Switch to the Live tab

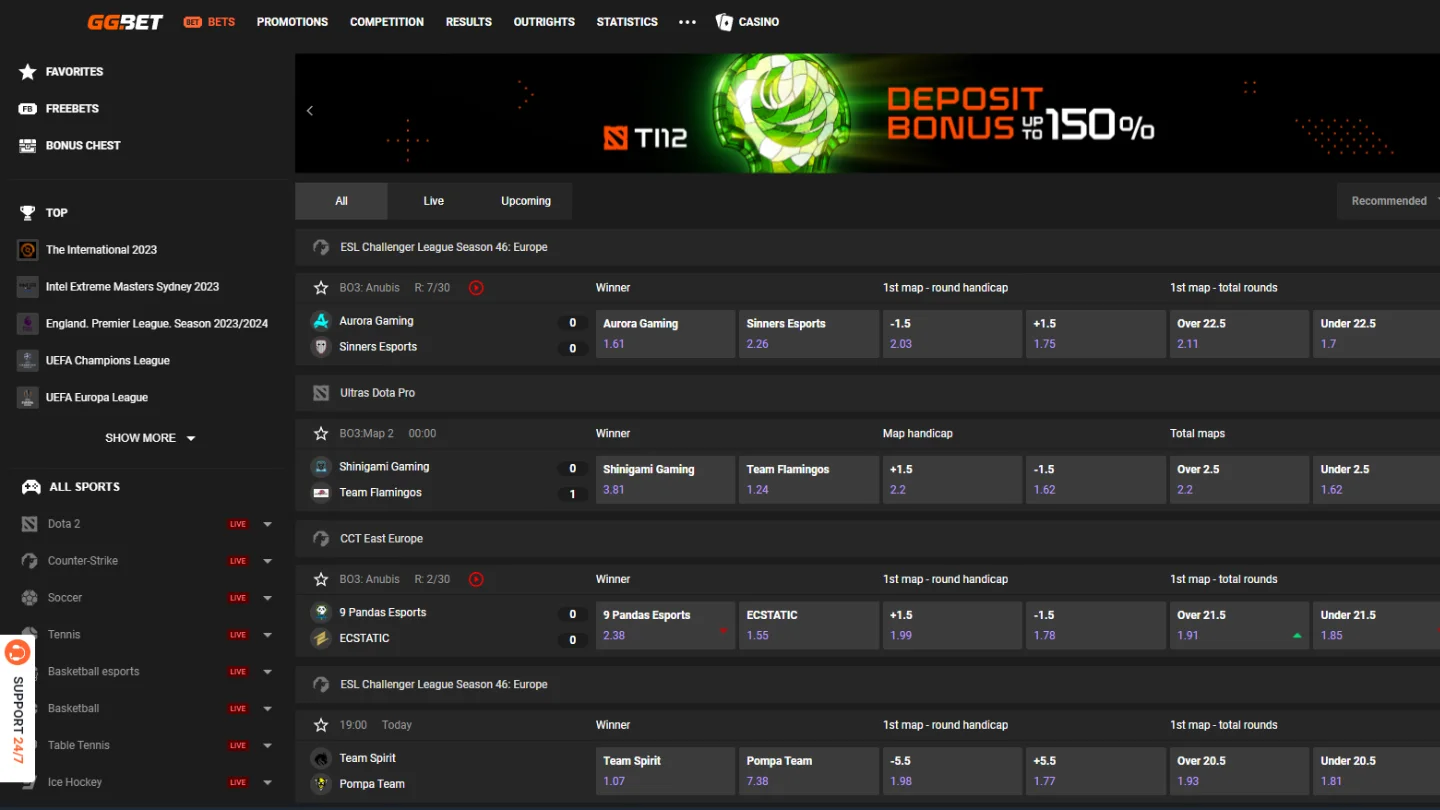click(x=433, y=201)
